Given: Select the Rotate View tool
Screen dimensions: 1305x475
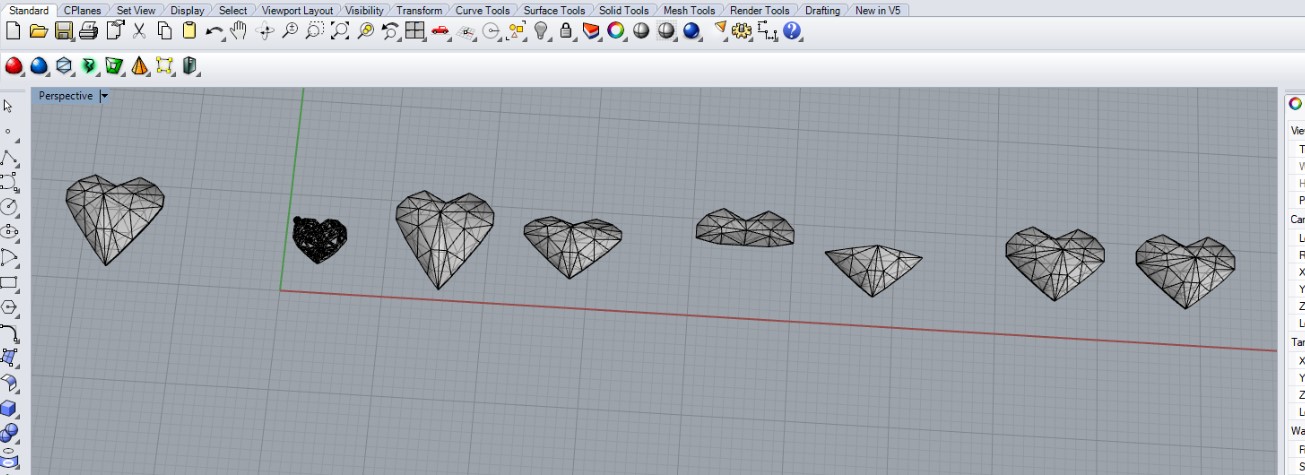Looking at the screenshot, I should 265,31.
